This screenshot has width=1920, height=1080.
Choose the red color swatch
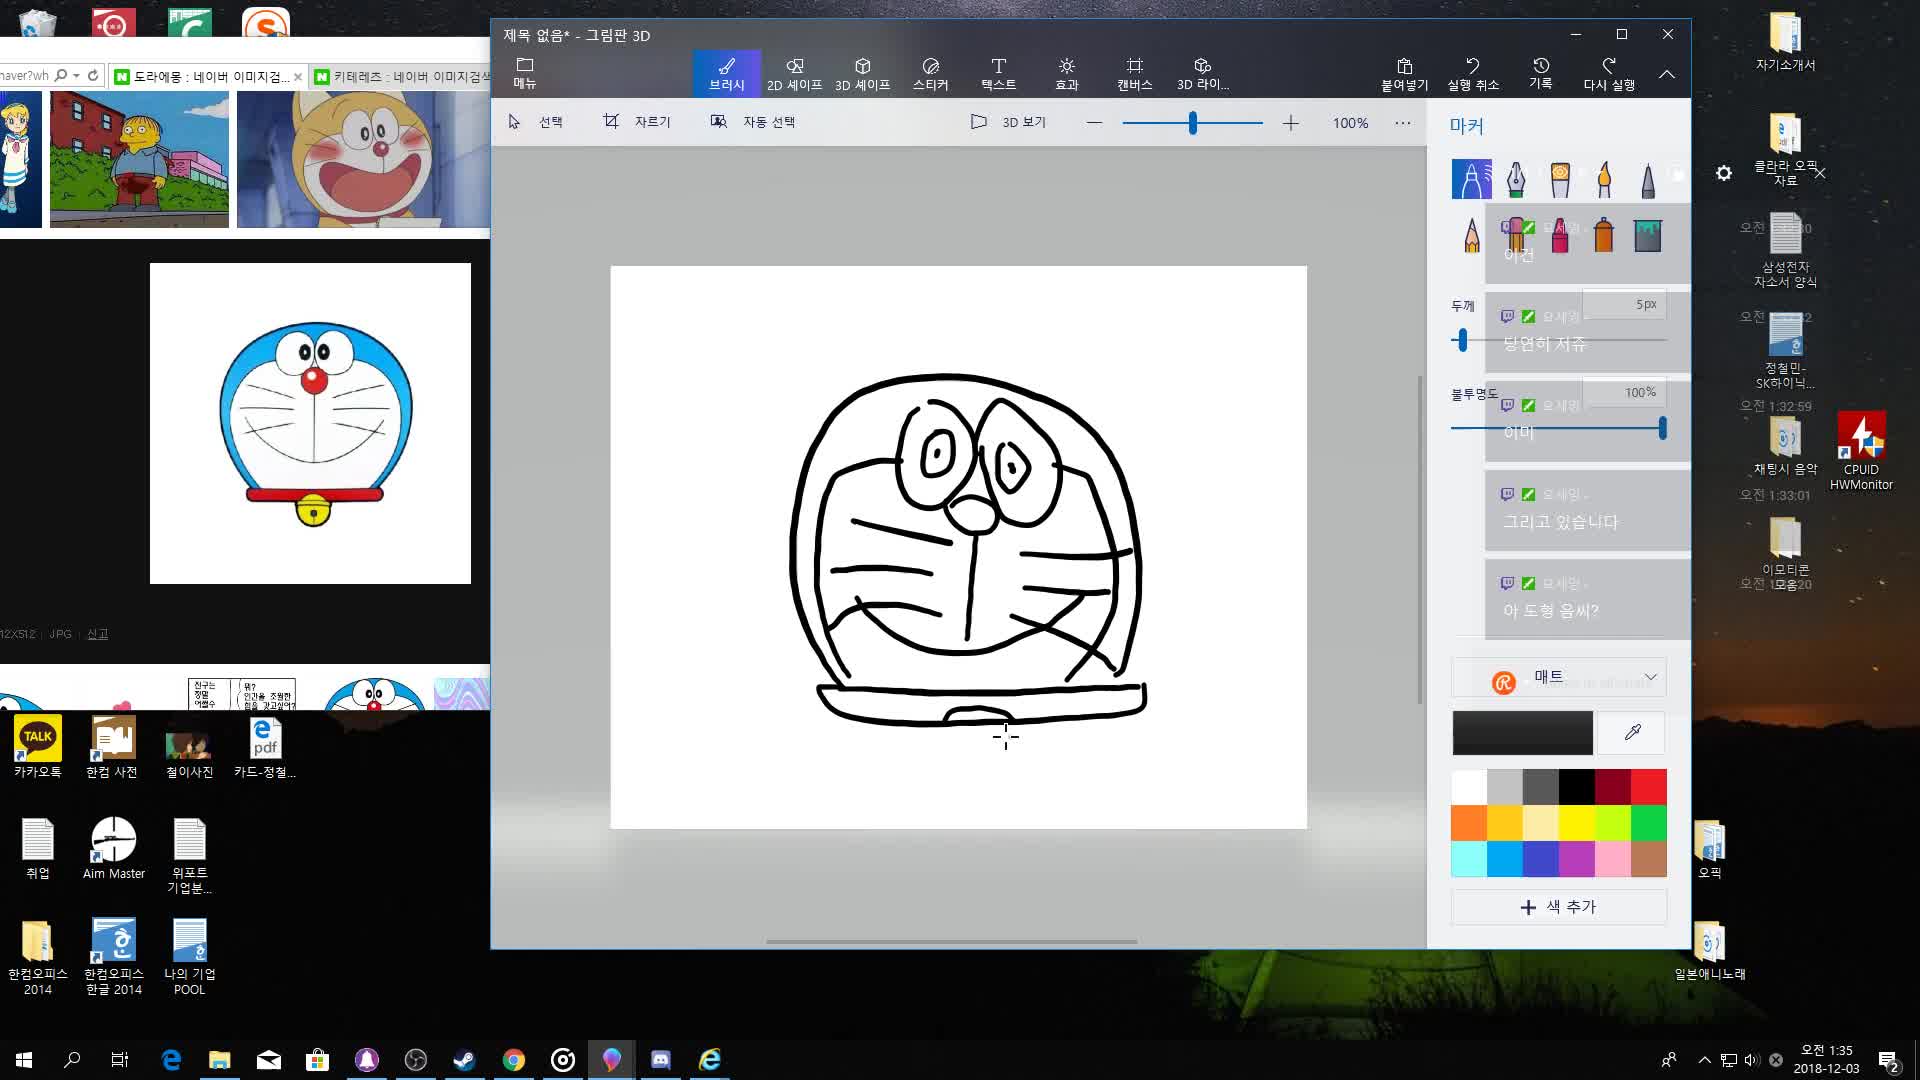coord(1649,787)
